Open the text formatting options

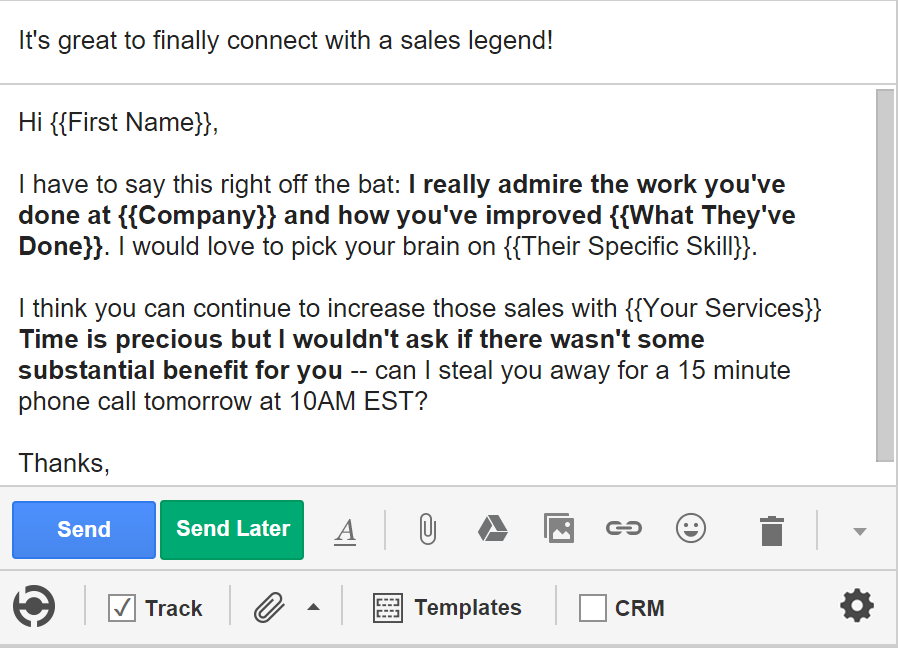[345, 530]
